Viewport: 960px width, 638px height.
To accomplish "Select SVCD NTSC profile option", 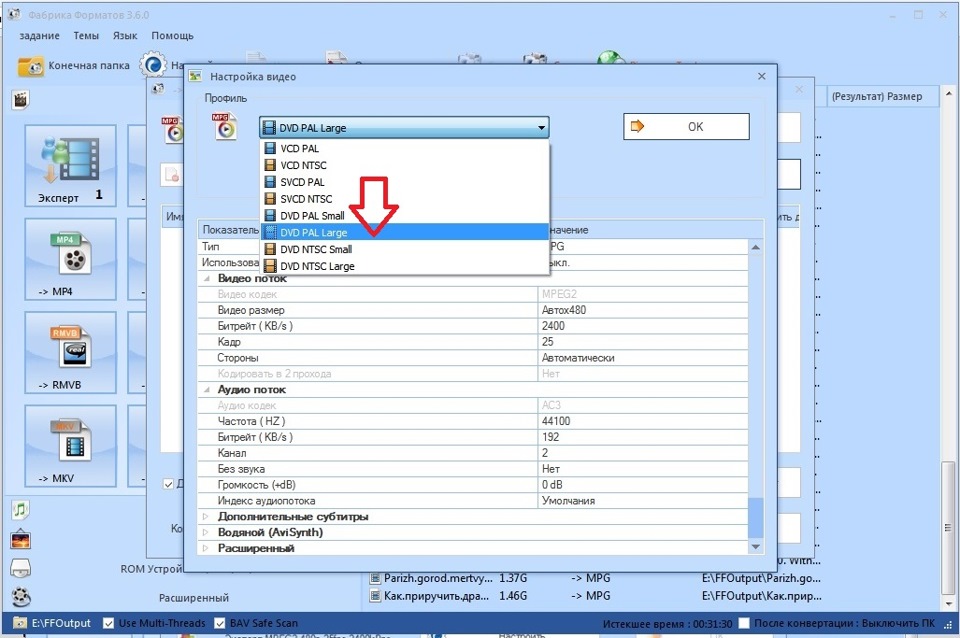I will 404,199.
